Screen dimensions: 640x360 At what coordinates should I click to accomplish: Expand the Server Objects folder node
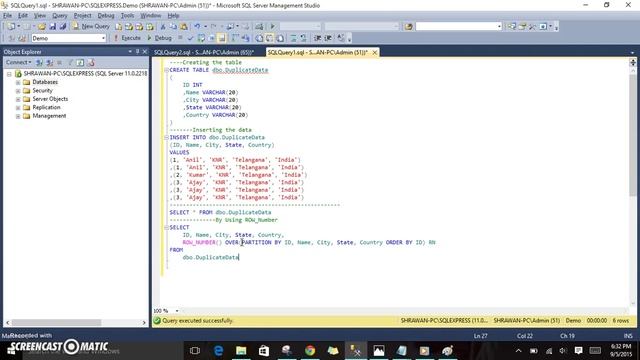pyautogui.click(x=18, y=99)
